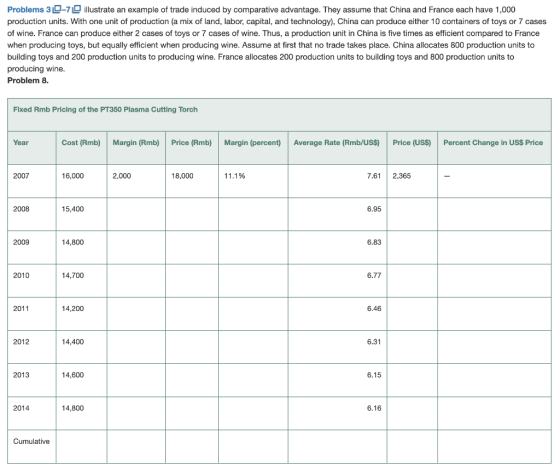This screenshot has height=468, width=560.
Task: Select the 2008 empty Margin (Rmb) cell
Action: point(136,214)
